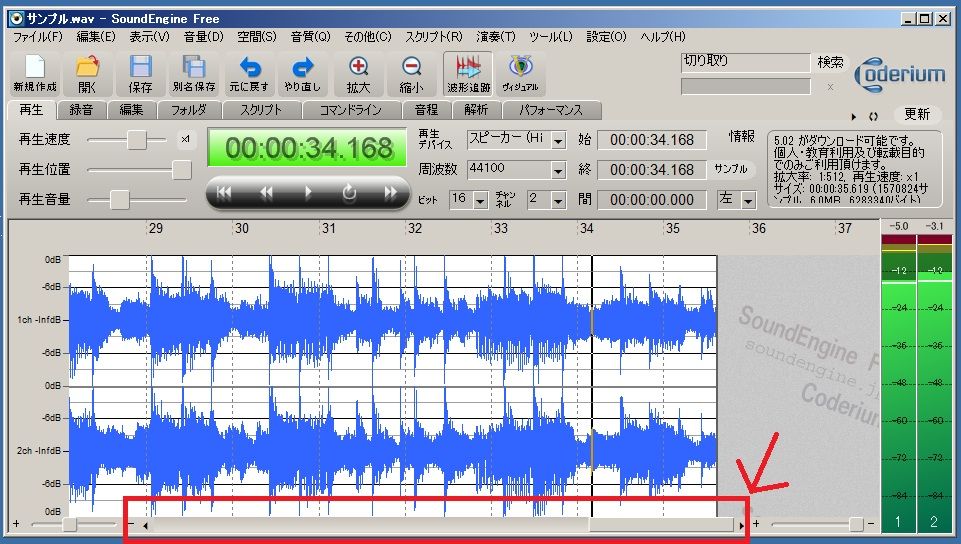
Task: Open a file with the 開く icon
Action: tap(87, 74)
